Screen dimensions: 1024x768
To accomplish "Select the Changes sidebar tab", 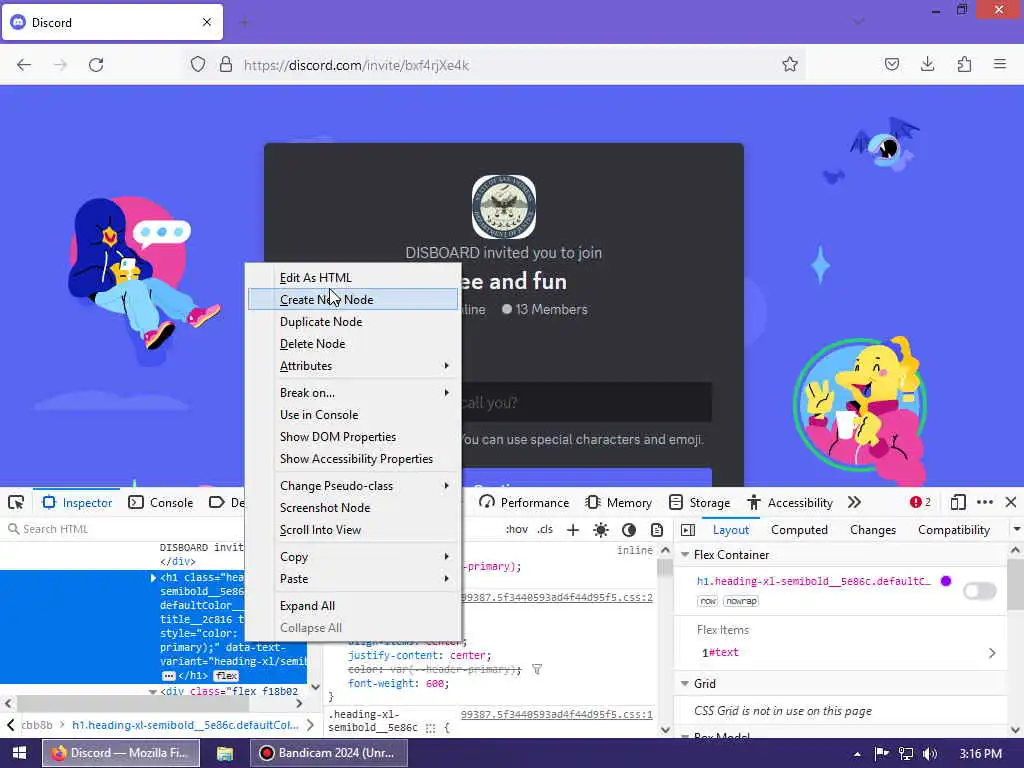I will point(872,530).
